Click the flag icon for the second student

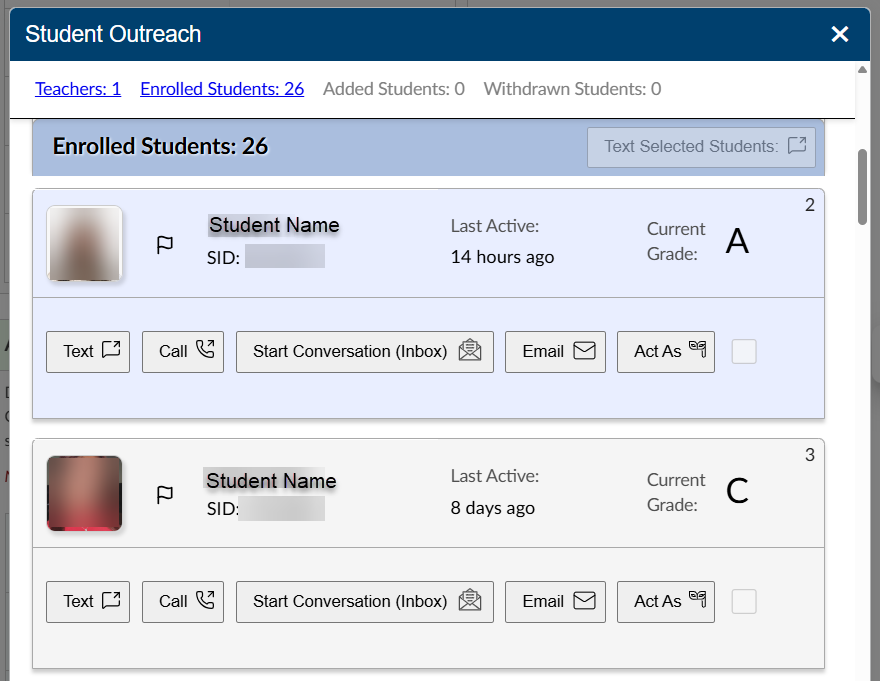tap(165, 492)
